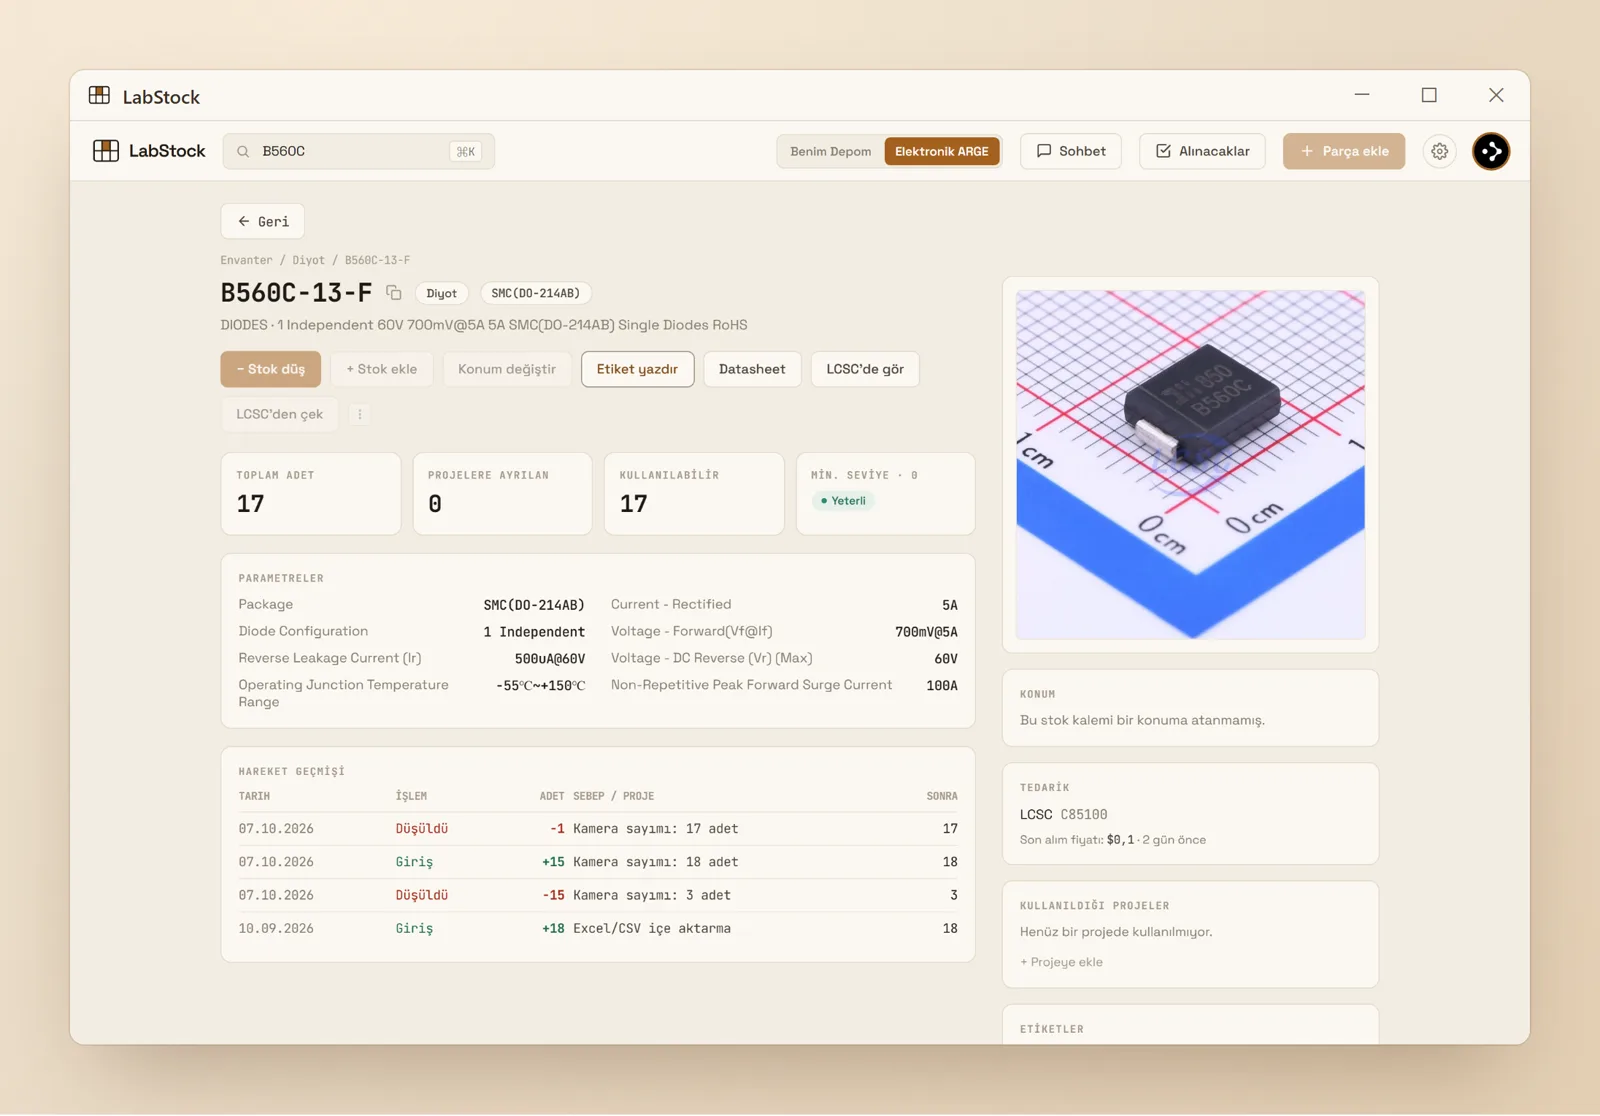The image size is (1600, 1116).
Task: Click LCSC part code C85100
Action: coord(1084,814)
